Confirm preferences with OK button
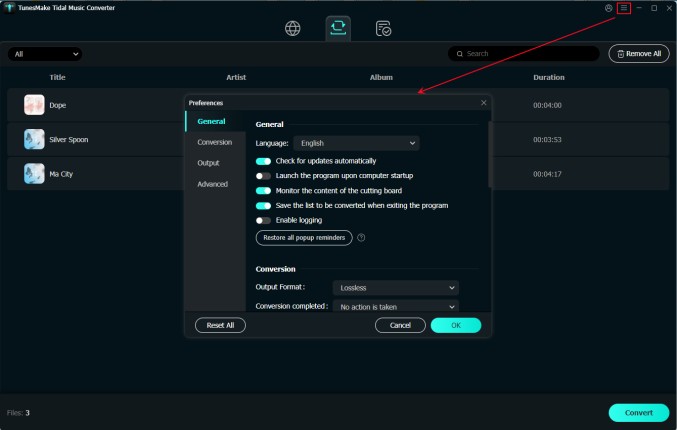The image size is (677, 430). coord(456,325)
